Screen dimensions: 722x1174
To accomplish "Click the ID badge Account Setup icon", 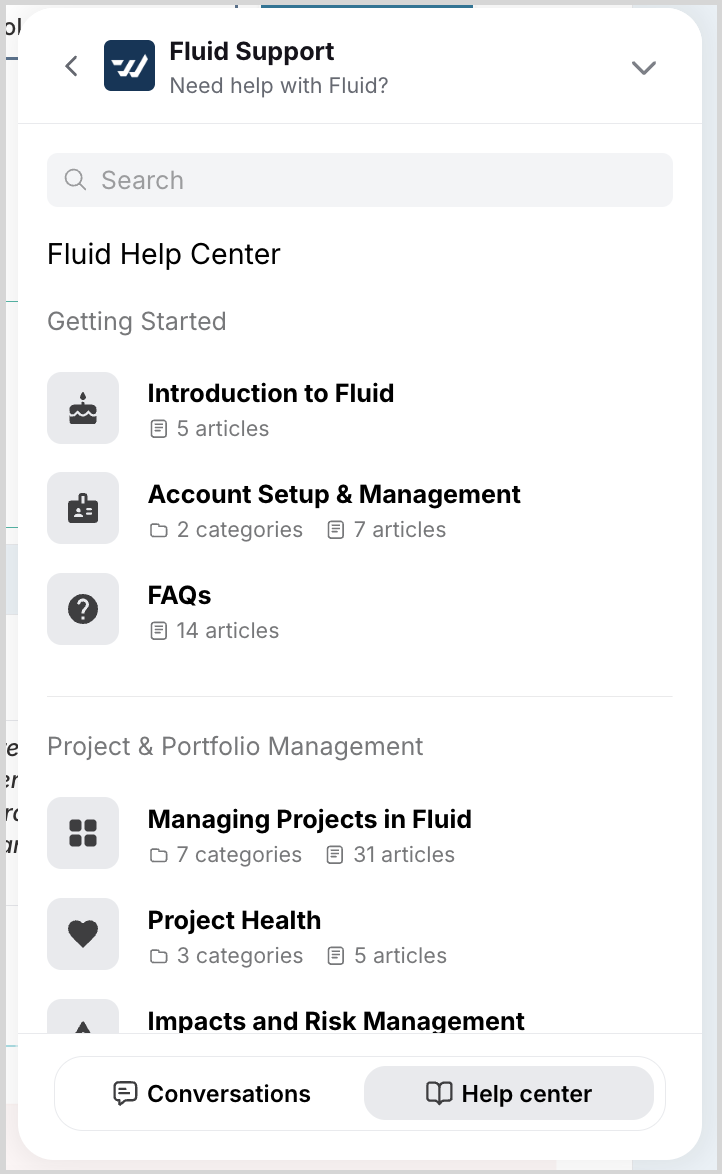I will coord(83,509).
